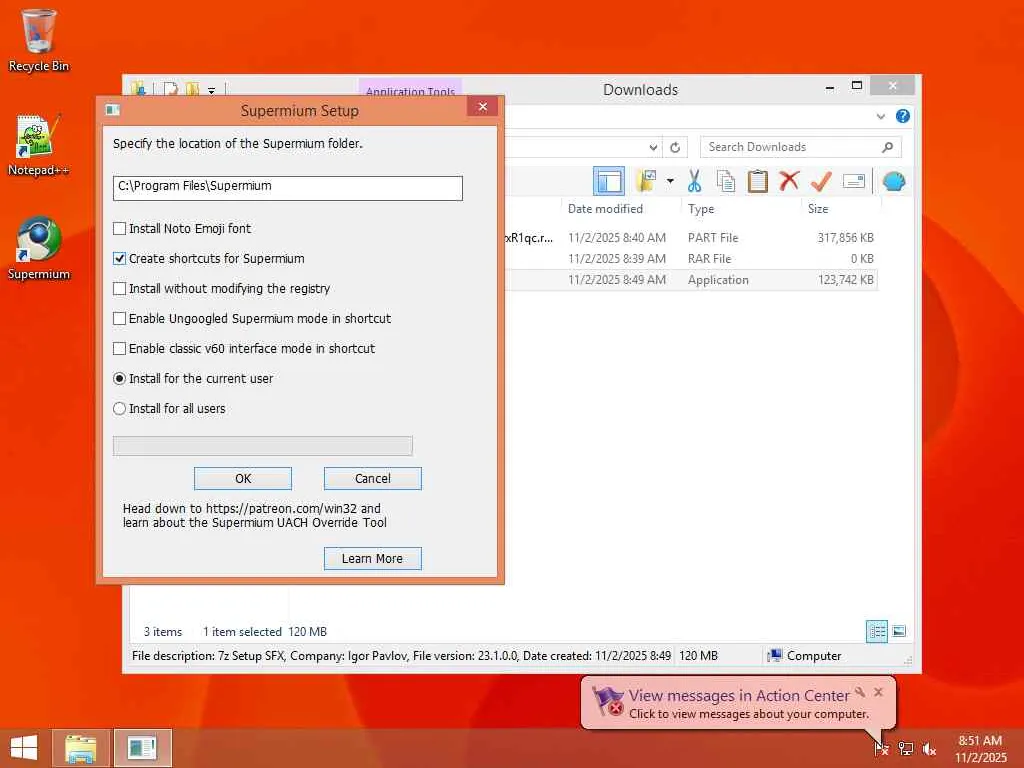Image resolution: width=1024 pixels, height=768 pixels.
Task: Open the Recycle Bin desktop icon
Action: tap(39, 40)
